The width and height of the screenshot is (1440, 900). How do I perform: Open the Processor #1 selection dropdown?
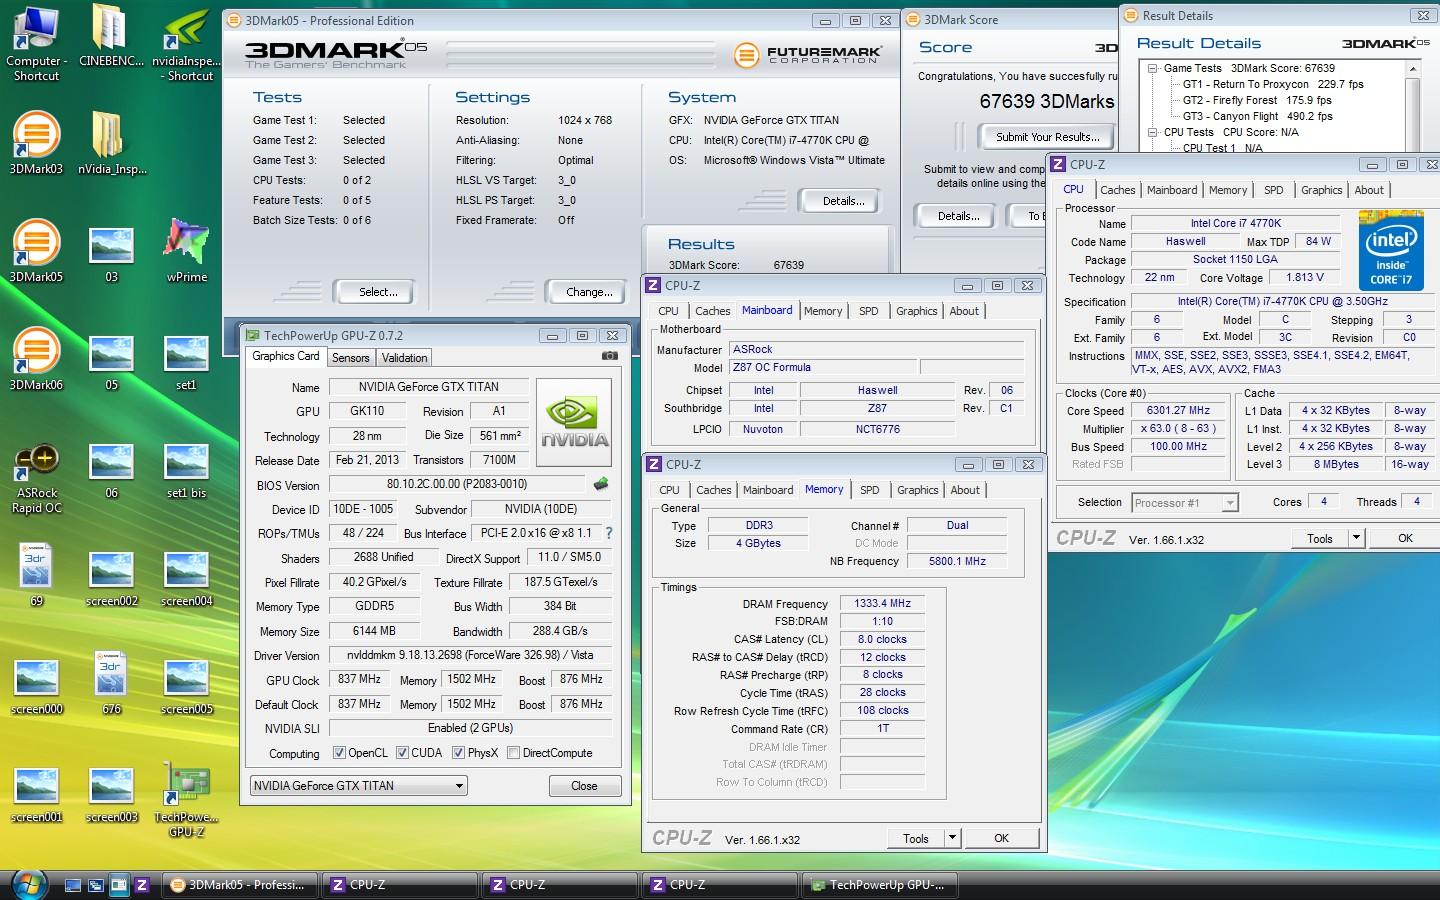point(1185,503)
